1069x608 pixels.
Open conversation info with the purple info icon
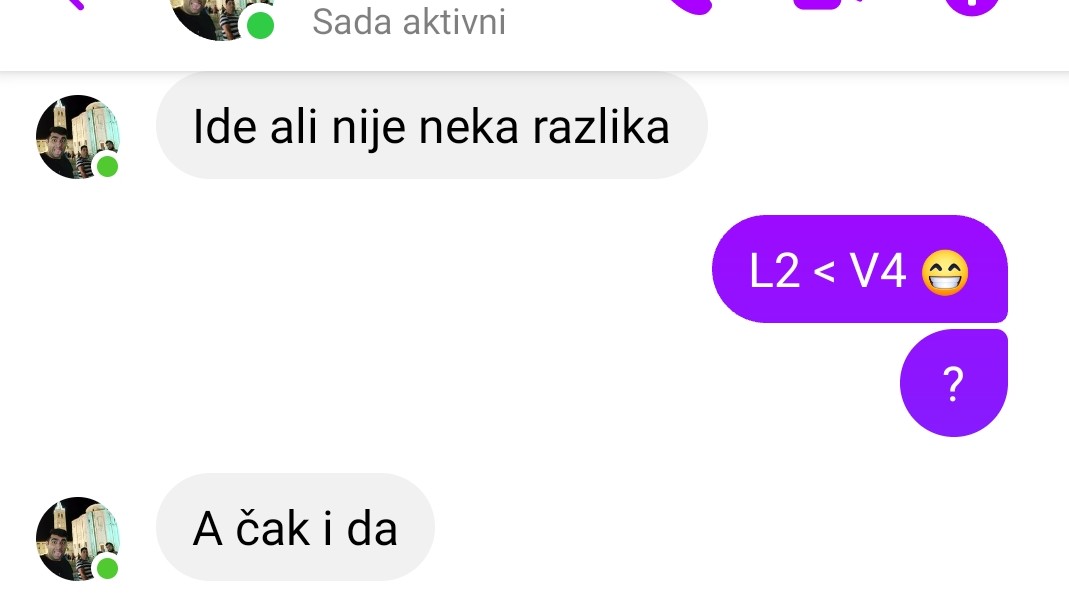(x=973, y=5)
